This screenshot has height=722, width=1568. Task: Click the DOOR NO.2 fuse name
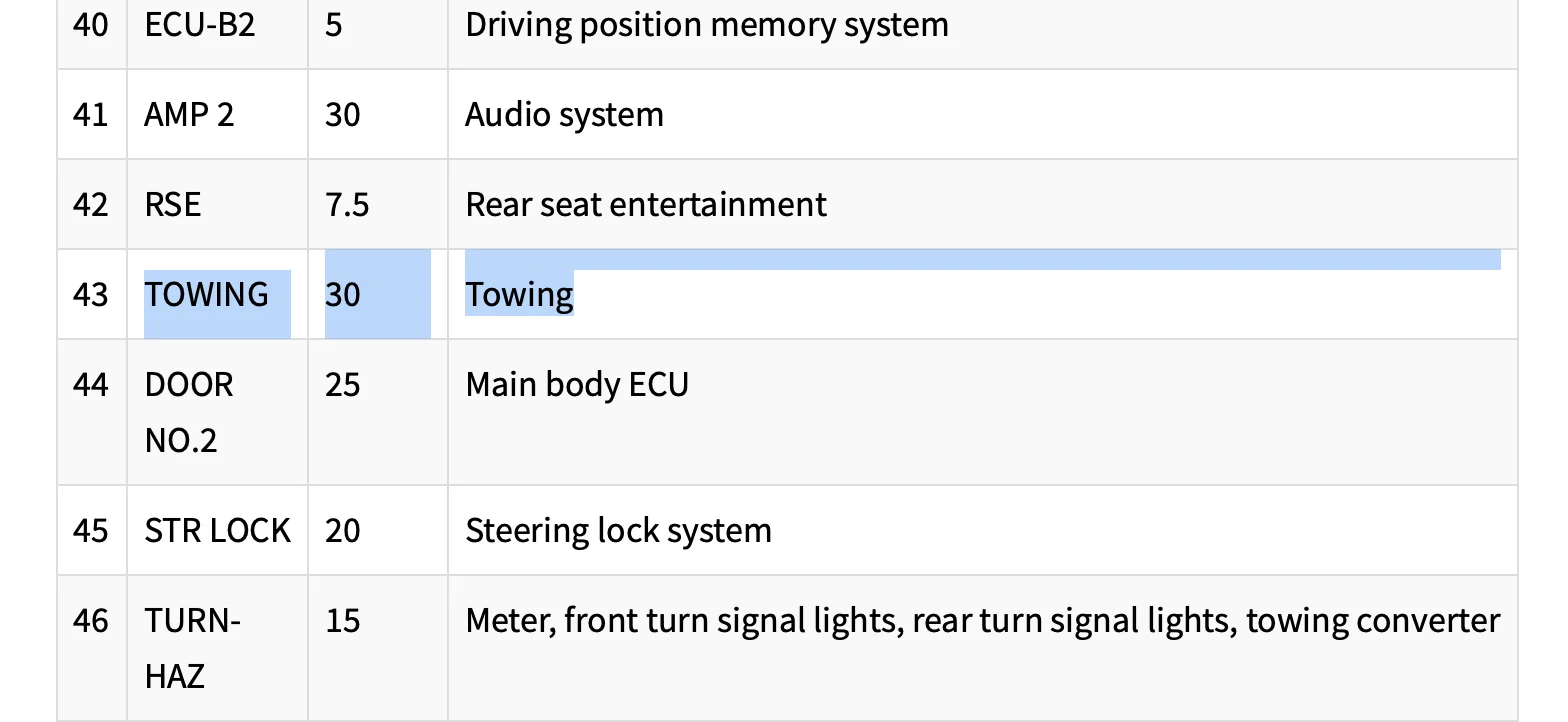click(x=189, y=412)
